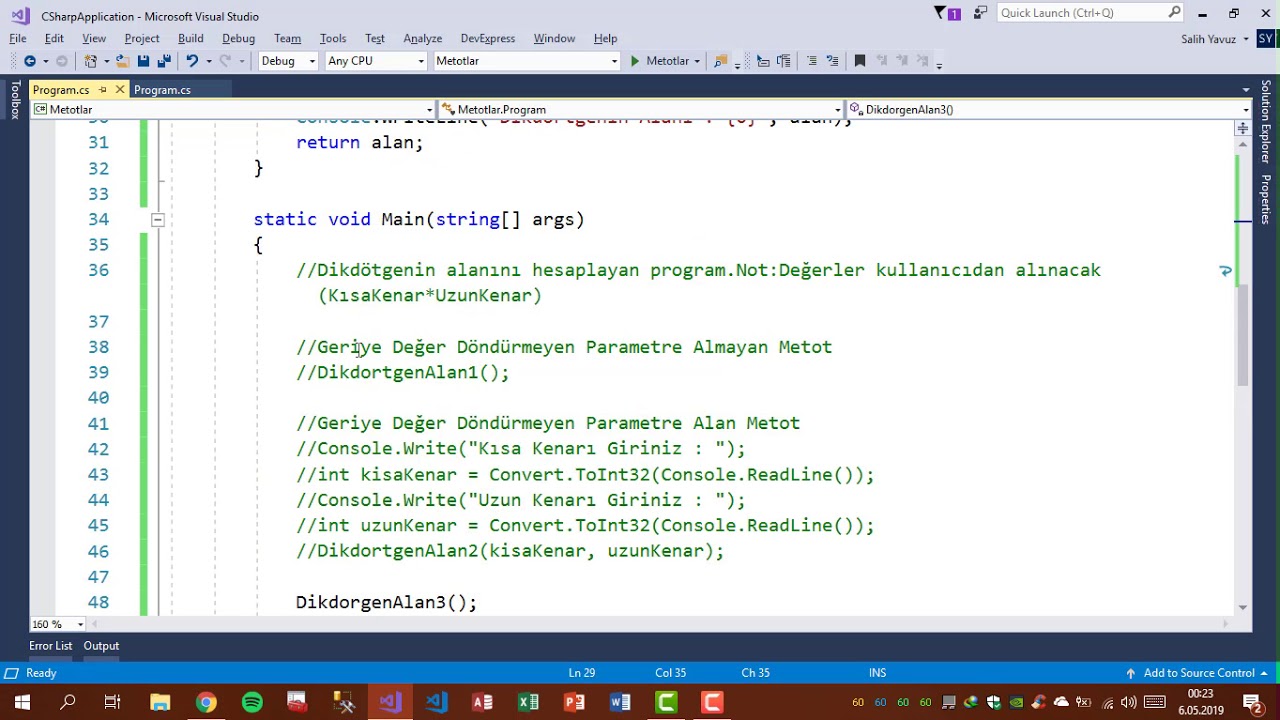This screenshot has width=1280, height=720.
Task: Open Chrome from the Windows taskbar
Action: [206, 702]
